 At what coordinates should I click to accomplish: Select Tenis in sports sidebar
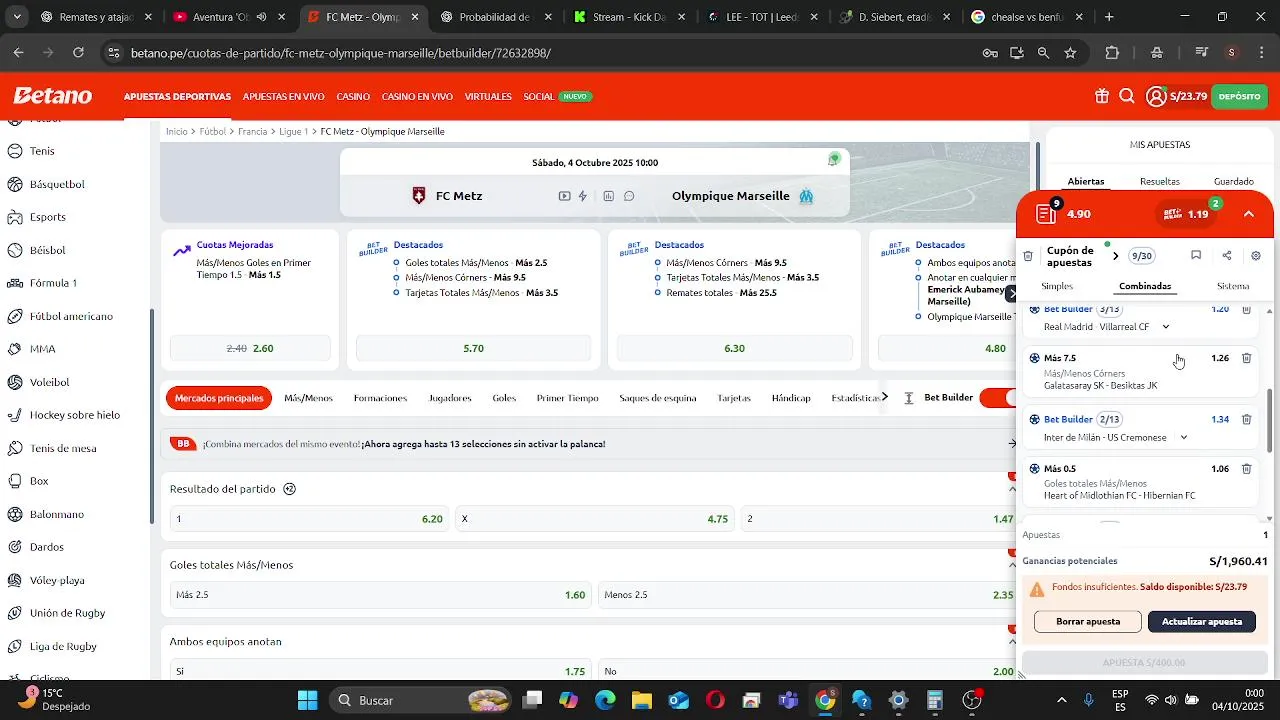[x=42, y=151]
